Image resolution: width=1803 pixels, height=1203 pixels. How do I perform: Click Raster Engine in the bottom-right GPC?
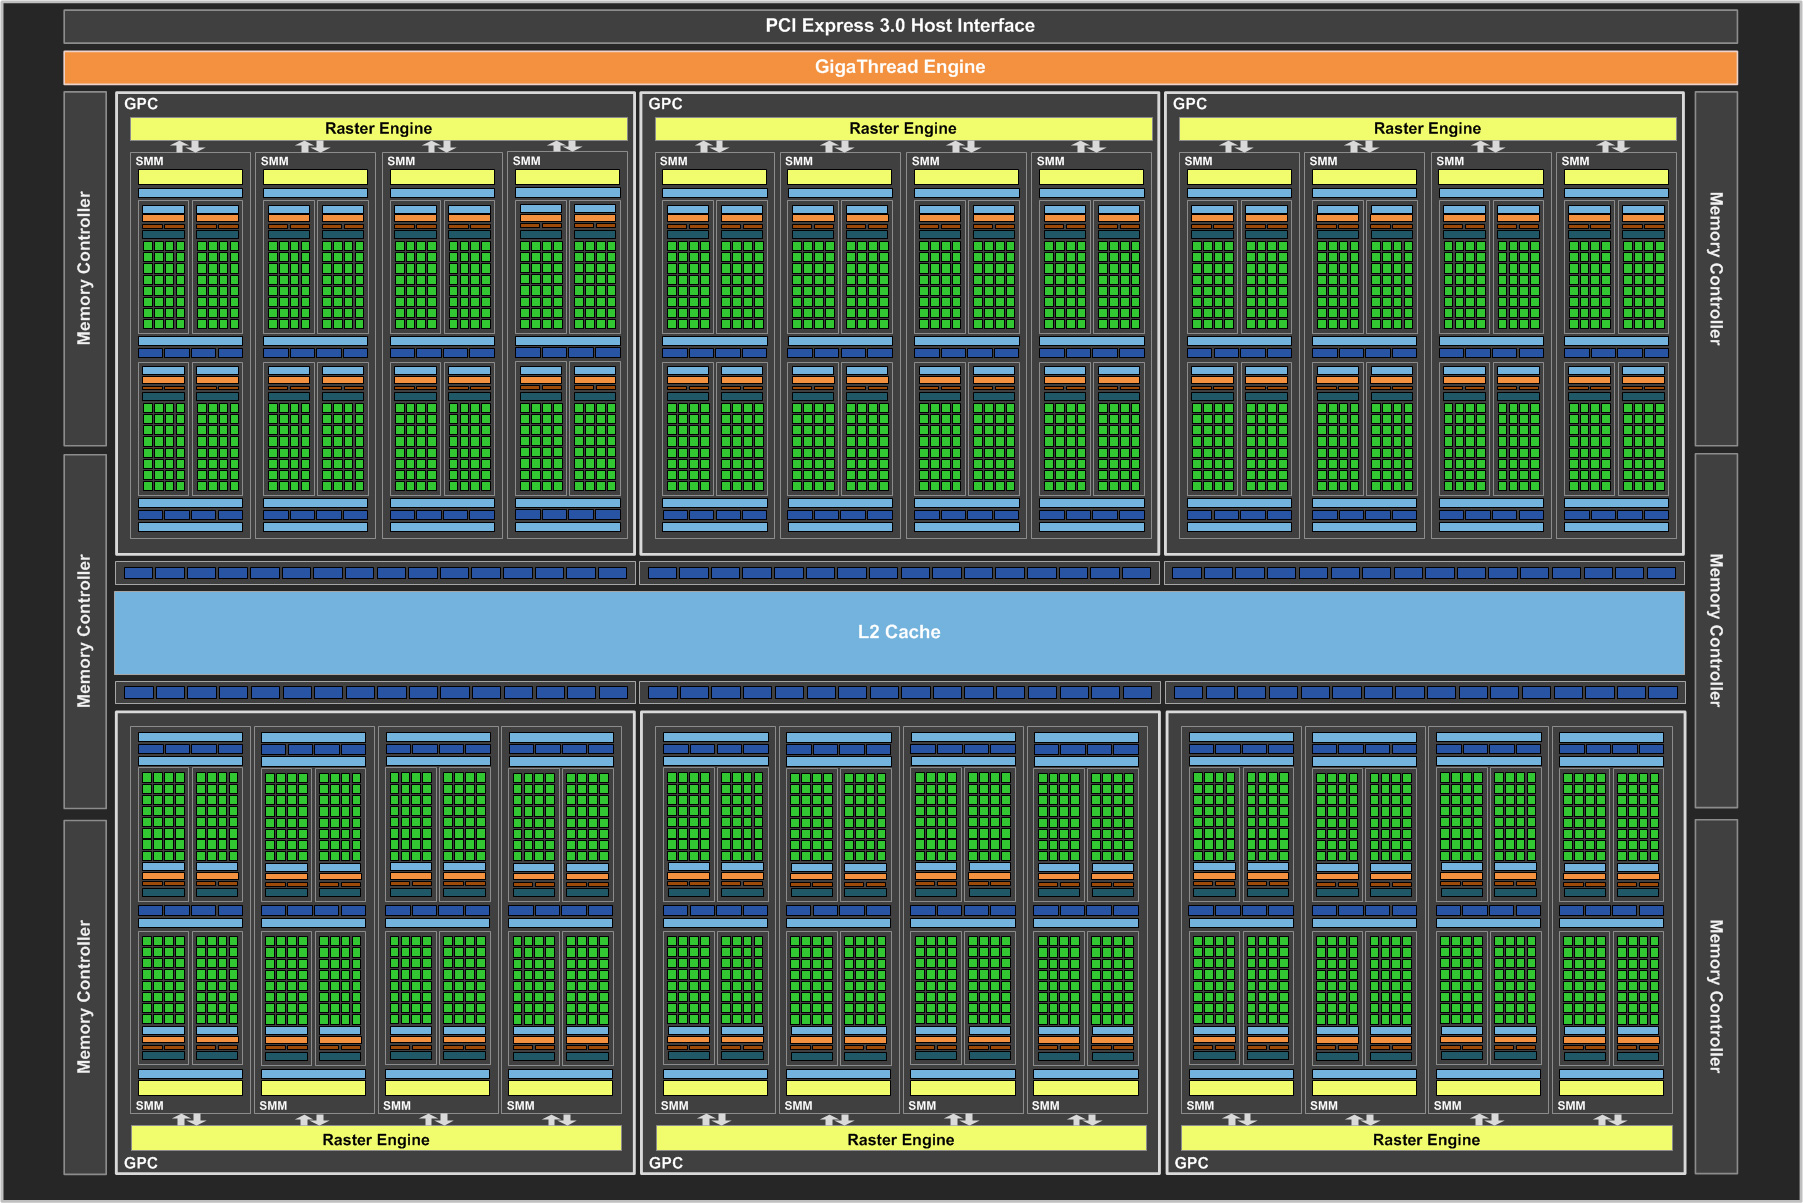[1426, 1139]
